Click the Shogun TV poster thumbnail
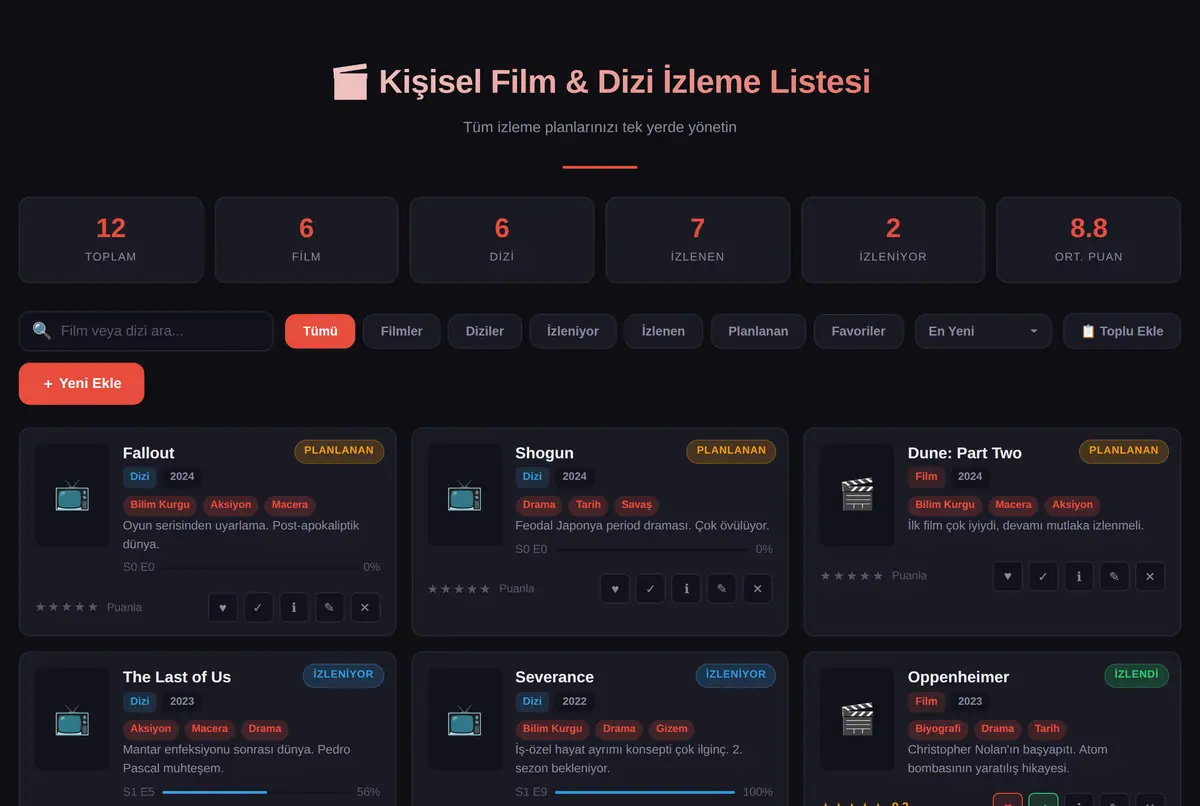This screenshot has width=1200, height=806. pyautogui.click(x=465, y=495)
